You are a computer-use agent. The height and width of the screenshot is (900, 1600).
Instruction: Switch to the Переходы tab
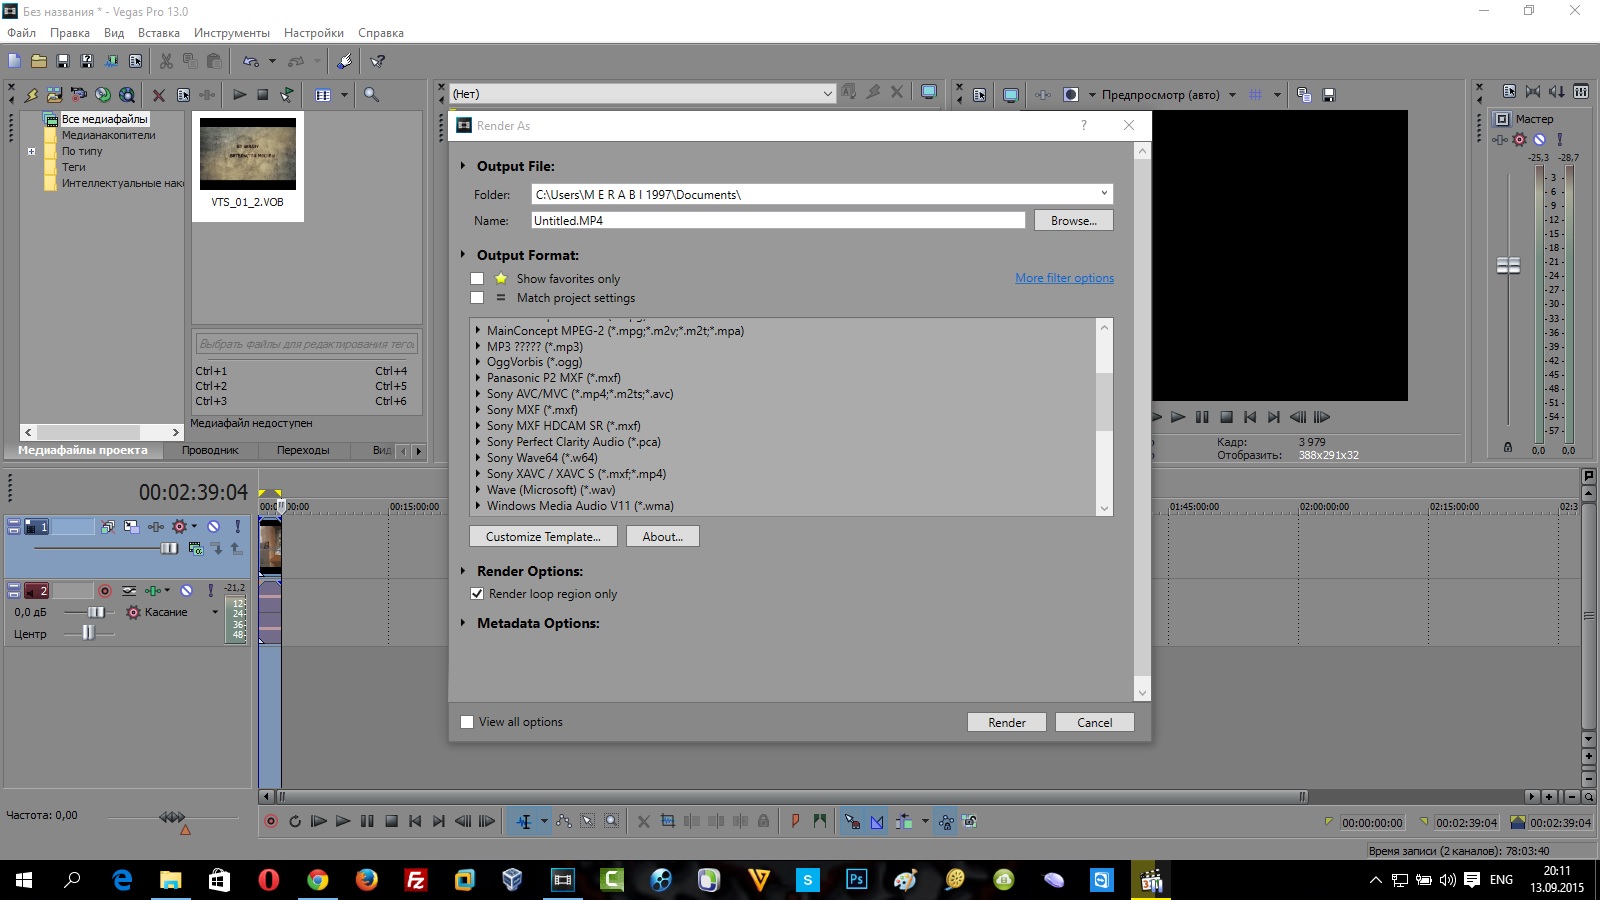pos(303,450)
